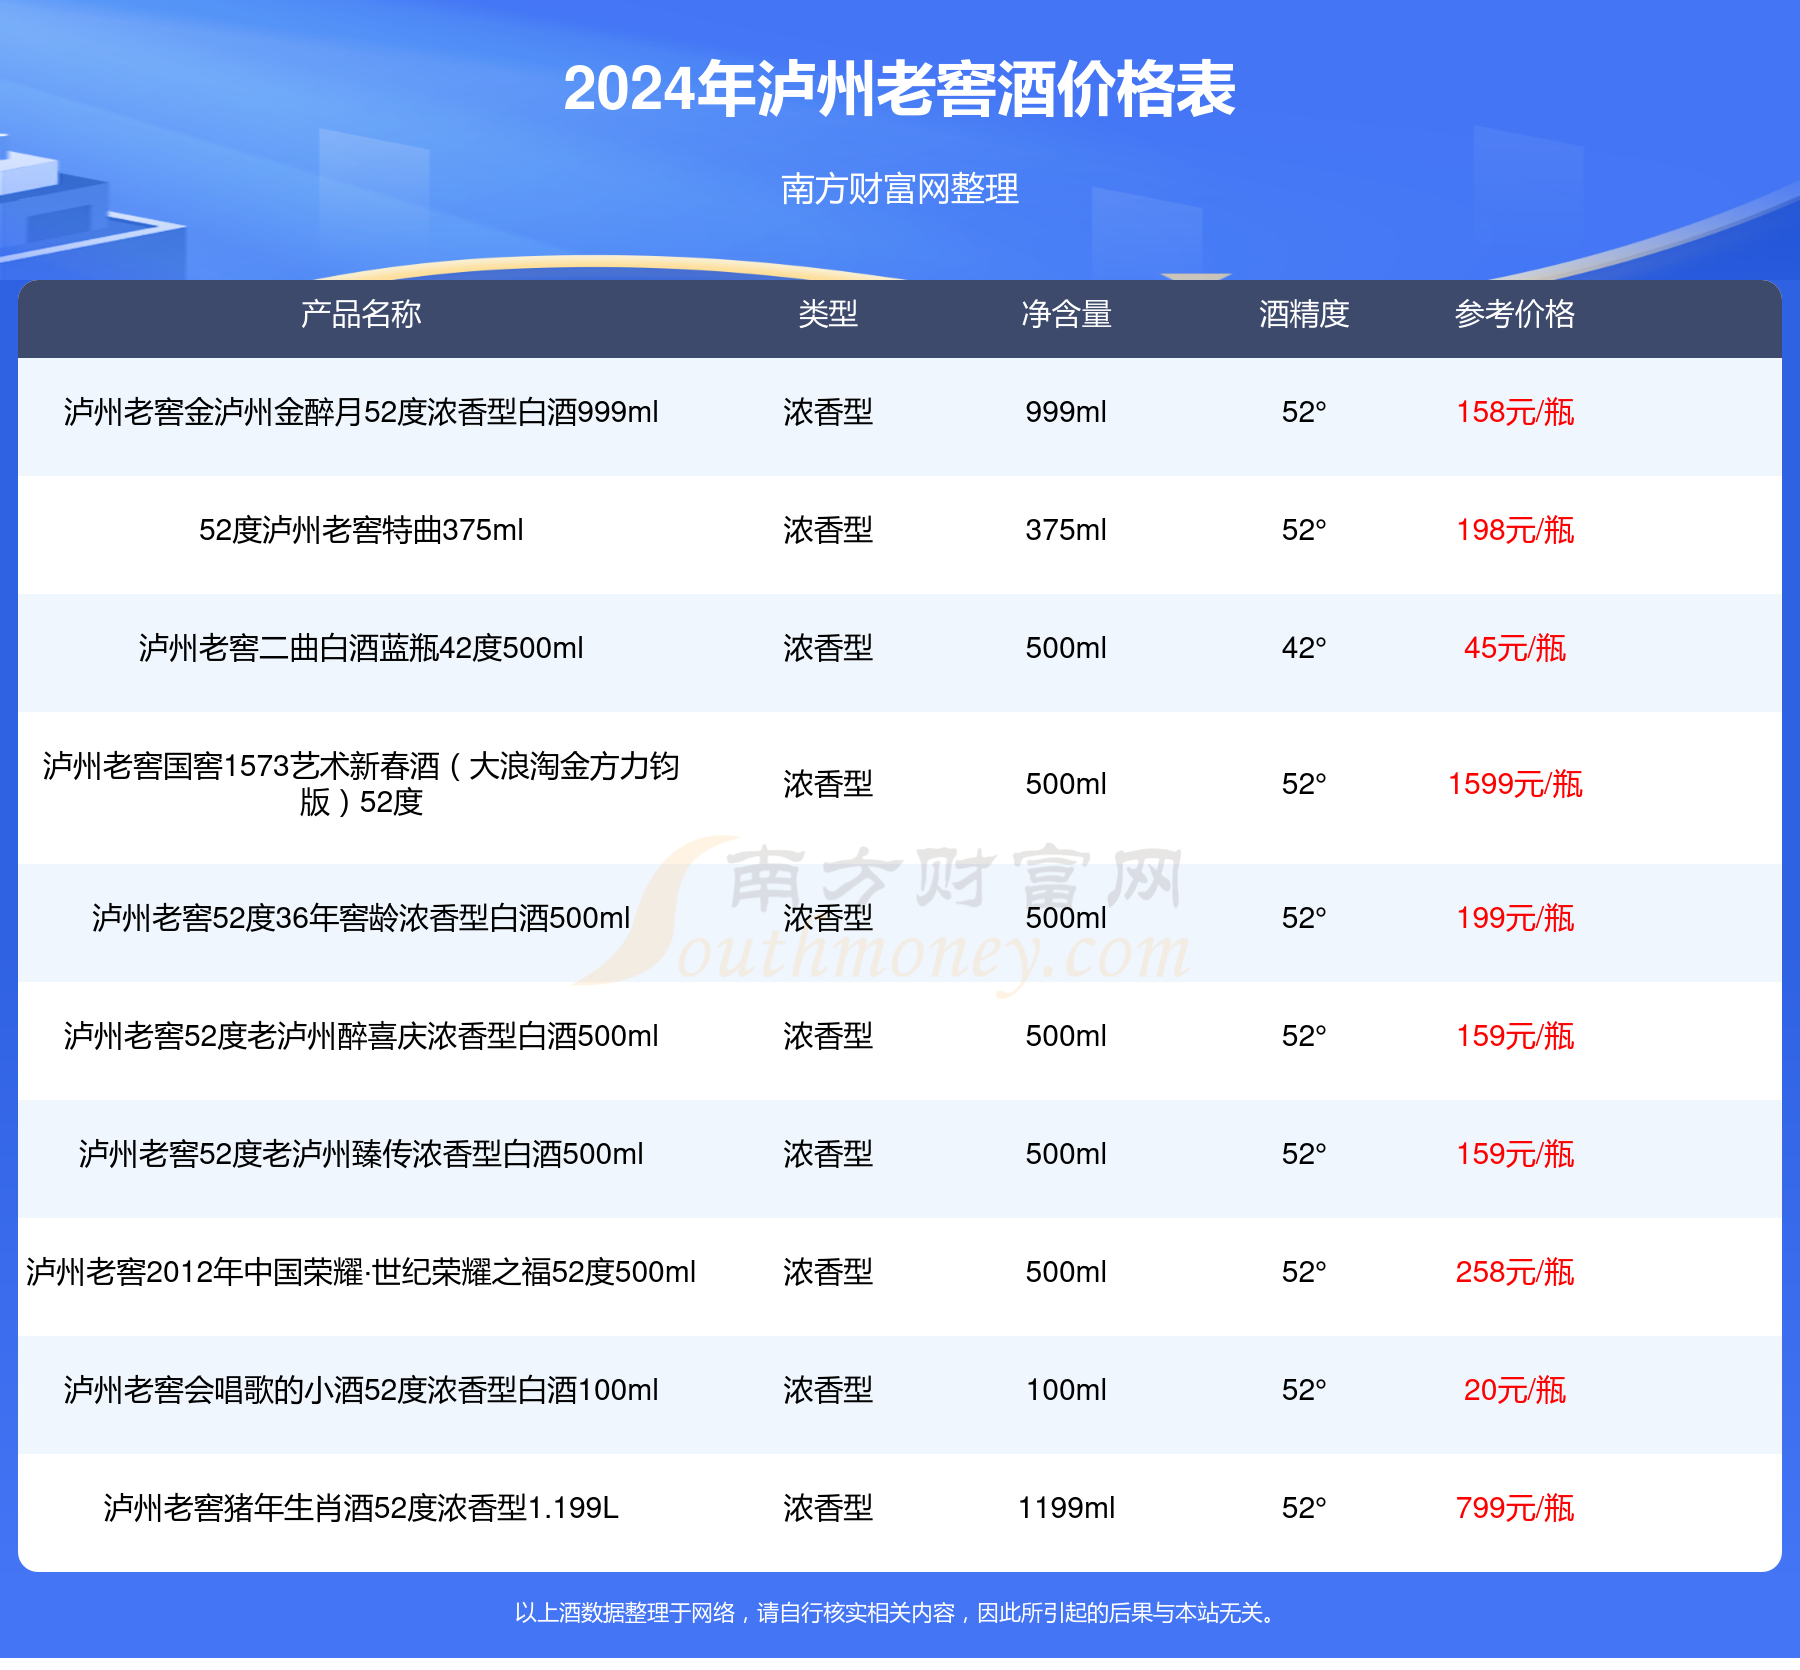
Task: Click the 199元/瓶 price
Action: (x=1515, y=918)
